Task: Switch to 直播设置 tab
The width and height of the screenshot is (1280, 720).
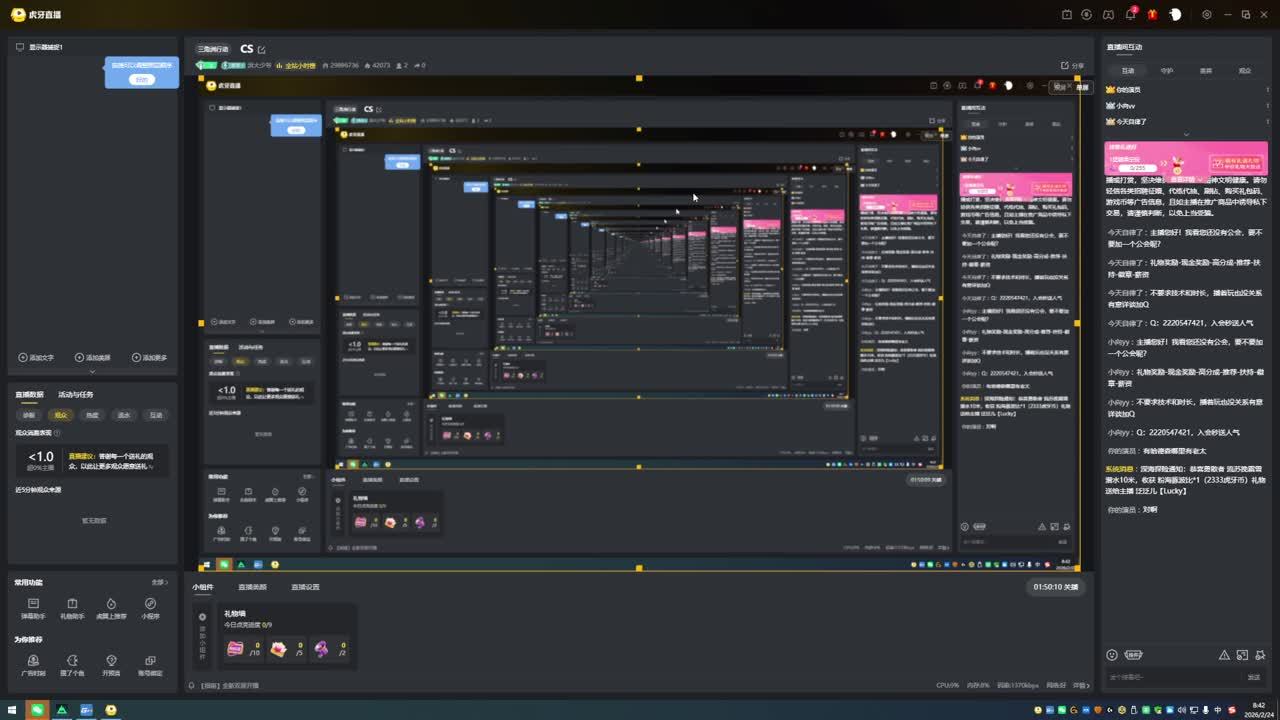Action: tap(305, 587)
